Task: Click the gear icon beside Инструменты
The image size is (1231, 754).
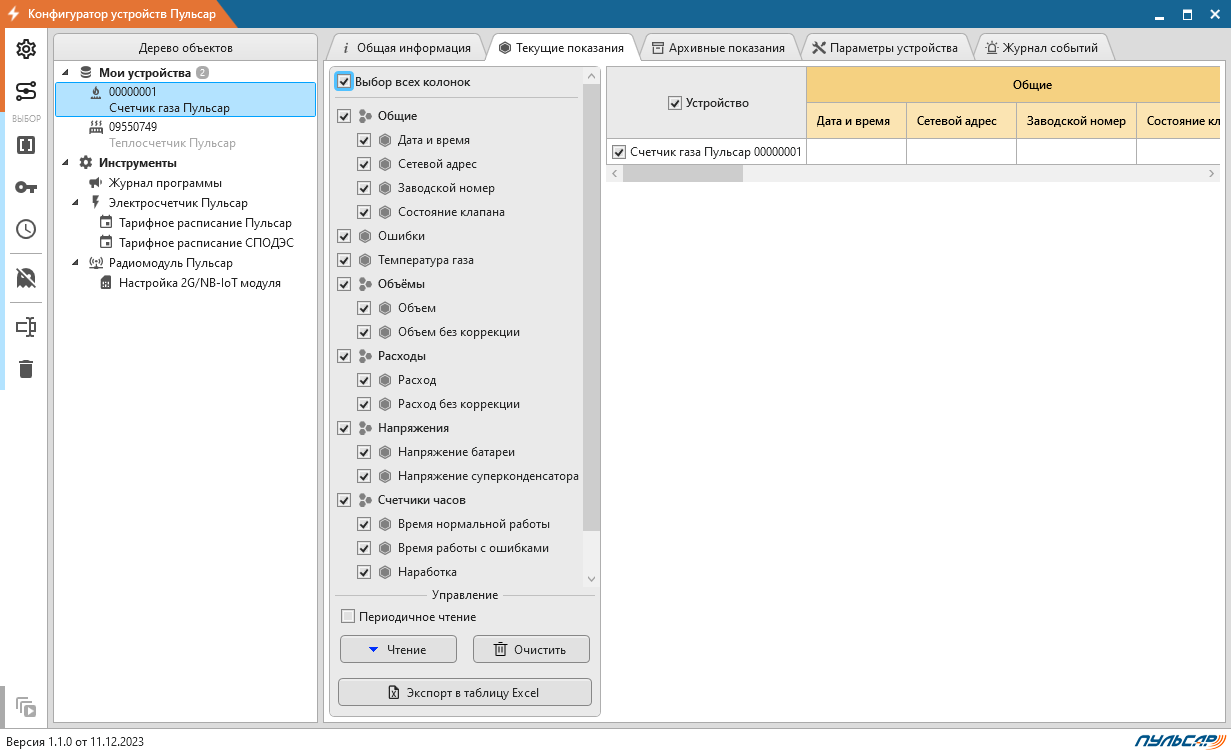Action: (x=86, y=163)
